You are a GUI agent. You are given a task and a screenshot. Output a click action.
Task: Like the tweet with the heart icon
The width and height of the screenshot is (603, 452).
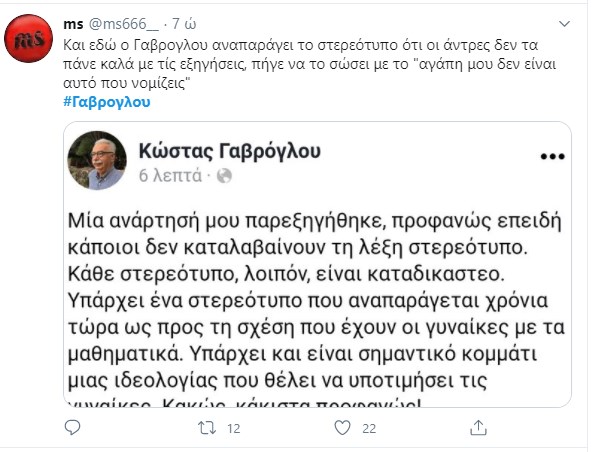344,428
